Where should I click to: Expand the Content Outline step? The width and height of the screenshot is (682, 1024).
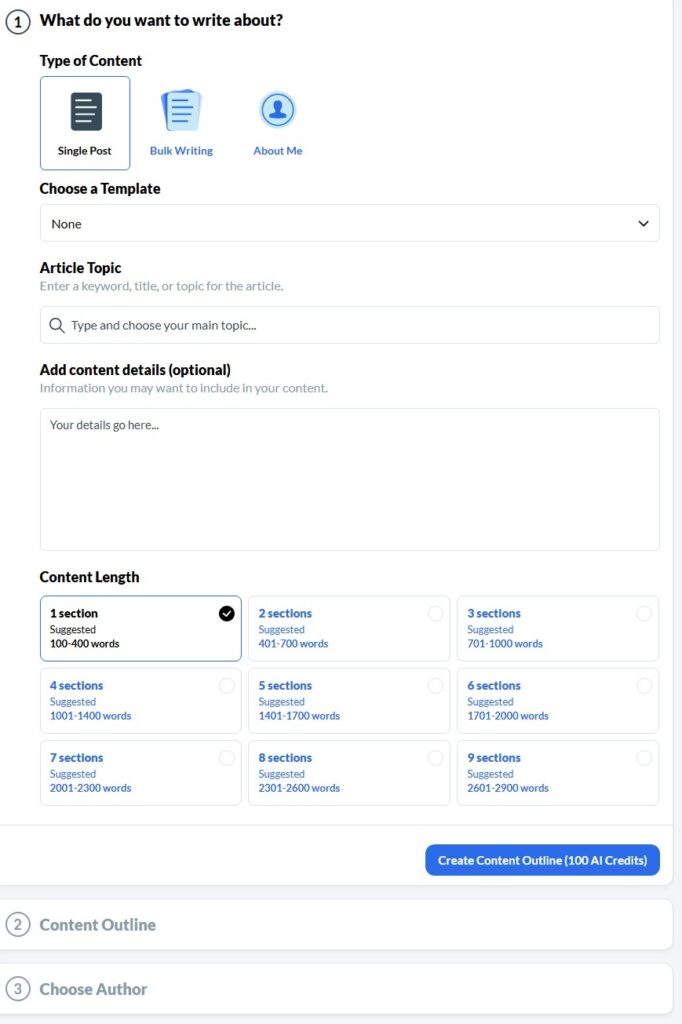97,925
